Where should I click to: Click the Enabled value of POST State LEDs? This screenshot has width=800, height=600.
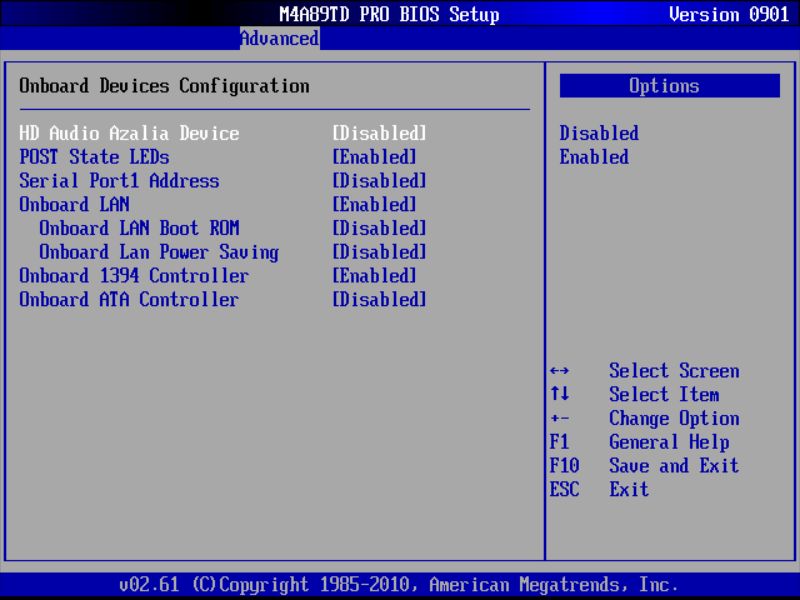click(x=375, y=157)
